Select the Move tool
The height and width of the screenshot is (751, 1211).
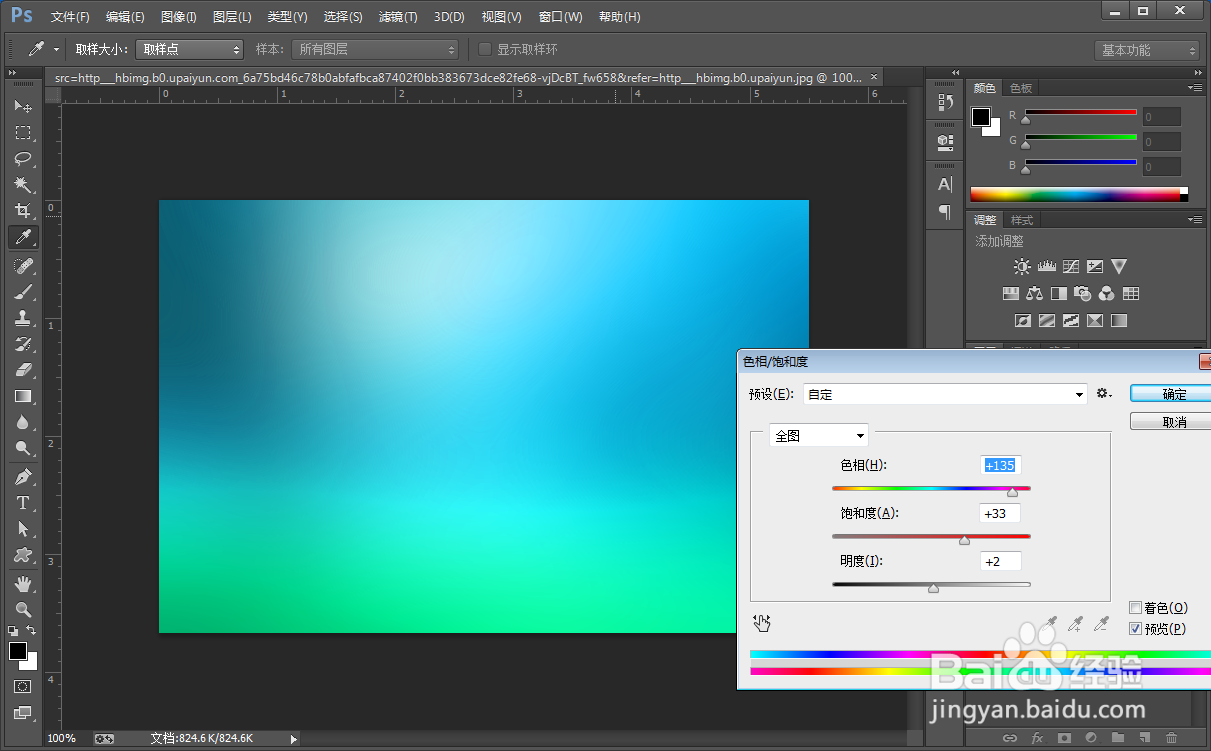23,107
